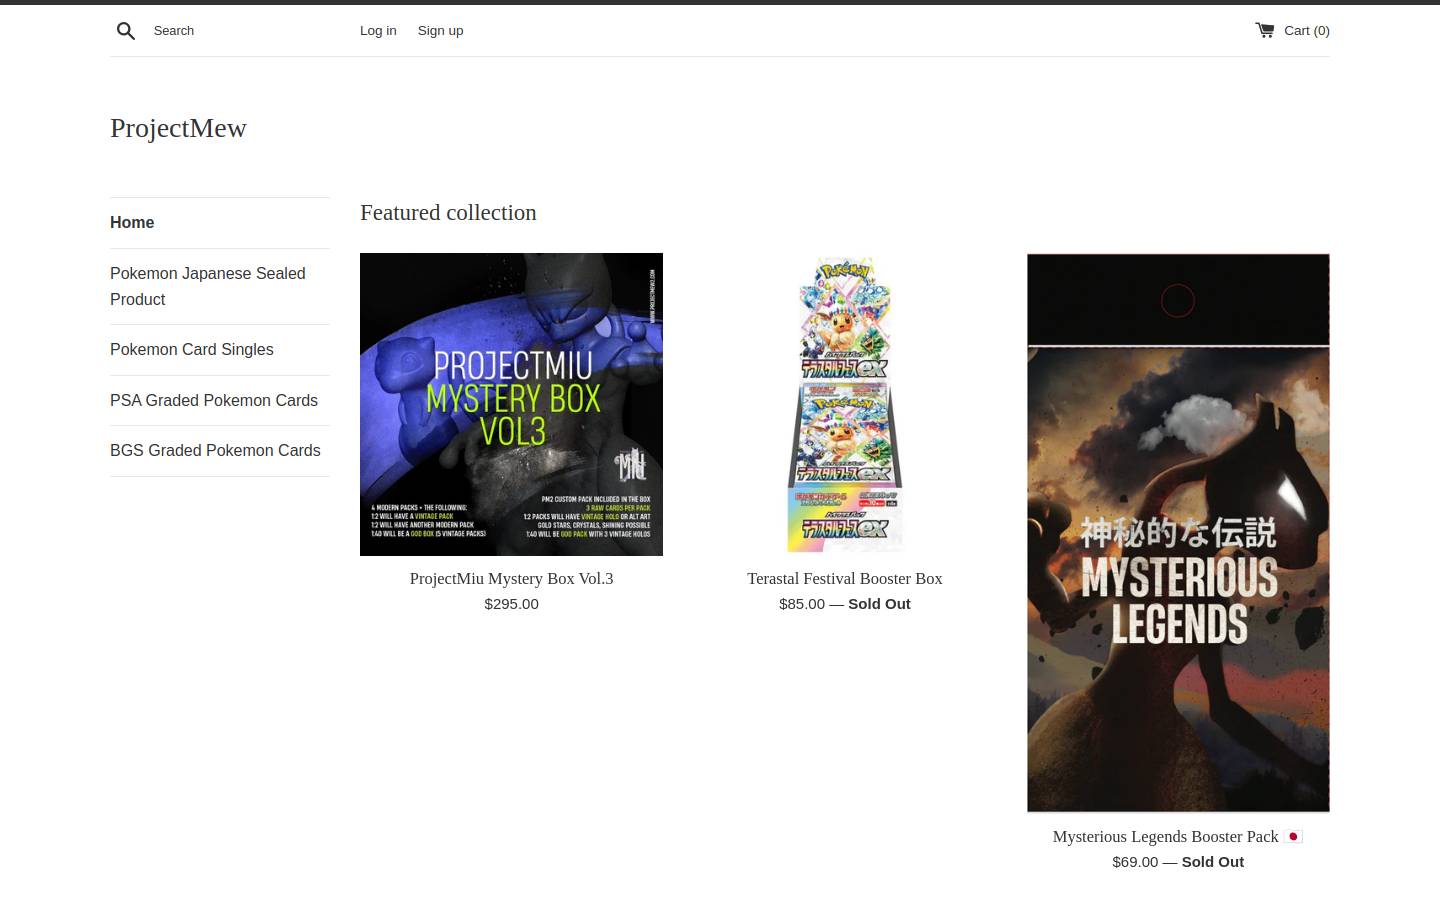
Task: Open the Sign up link
Action: coord(440,31)
